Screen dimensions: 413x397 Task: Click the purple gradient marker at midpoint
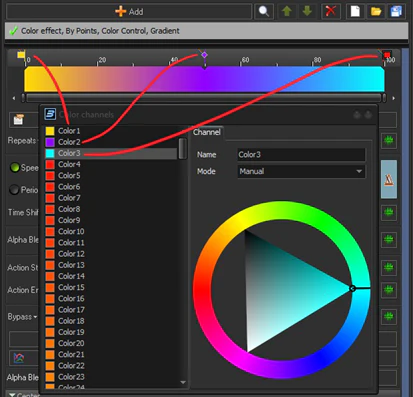[x=204, y=55]
